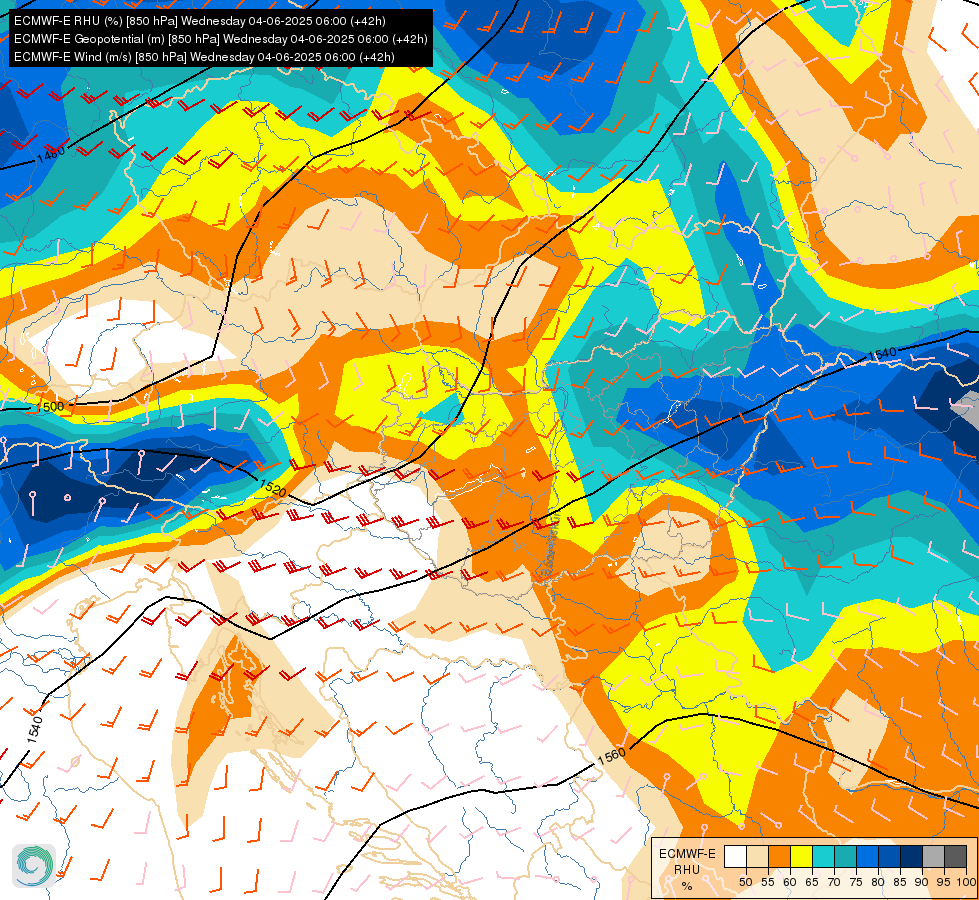Select the yellow 60-65% legend swatch
This screenshot has width=979, height=900.
801,856
